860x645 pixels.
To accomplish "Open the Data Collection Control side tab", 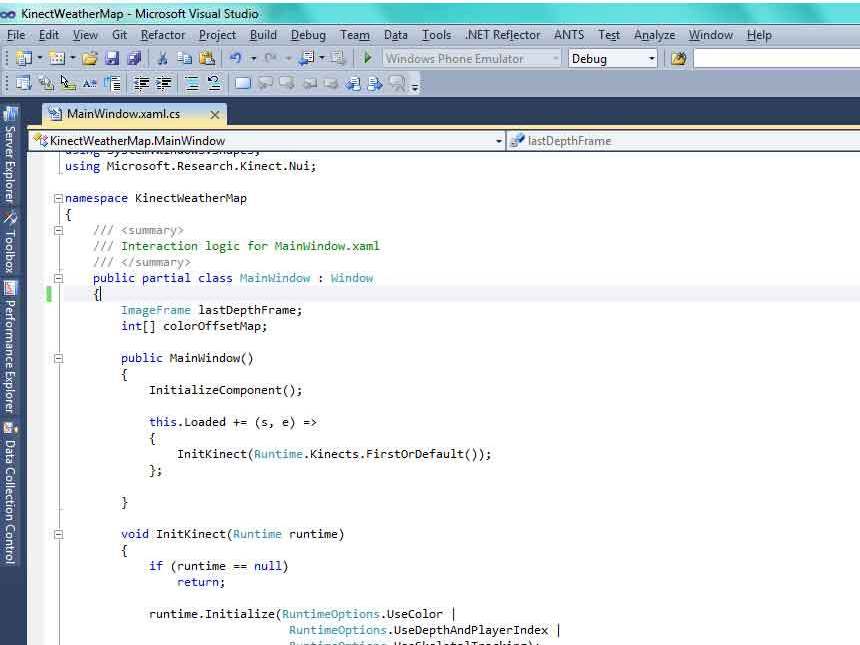I will coord(10,493).
